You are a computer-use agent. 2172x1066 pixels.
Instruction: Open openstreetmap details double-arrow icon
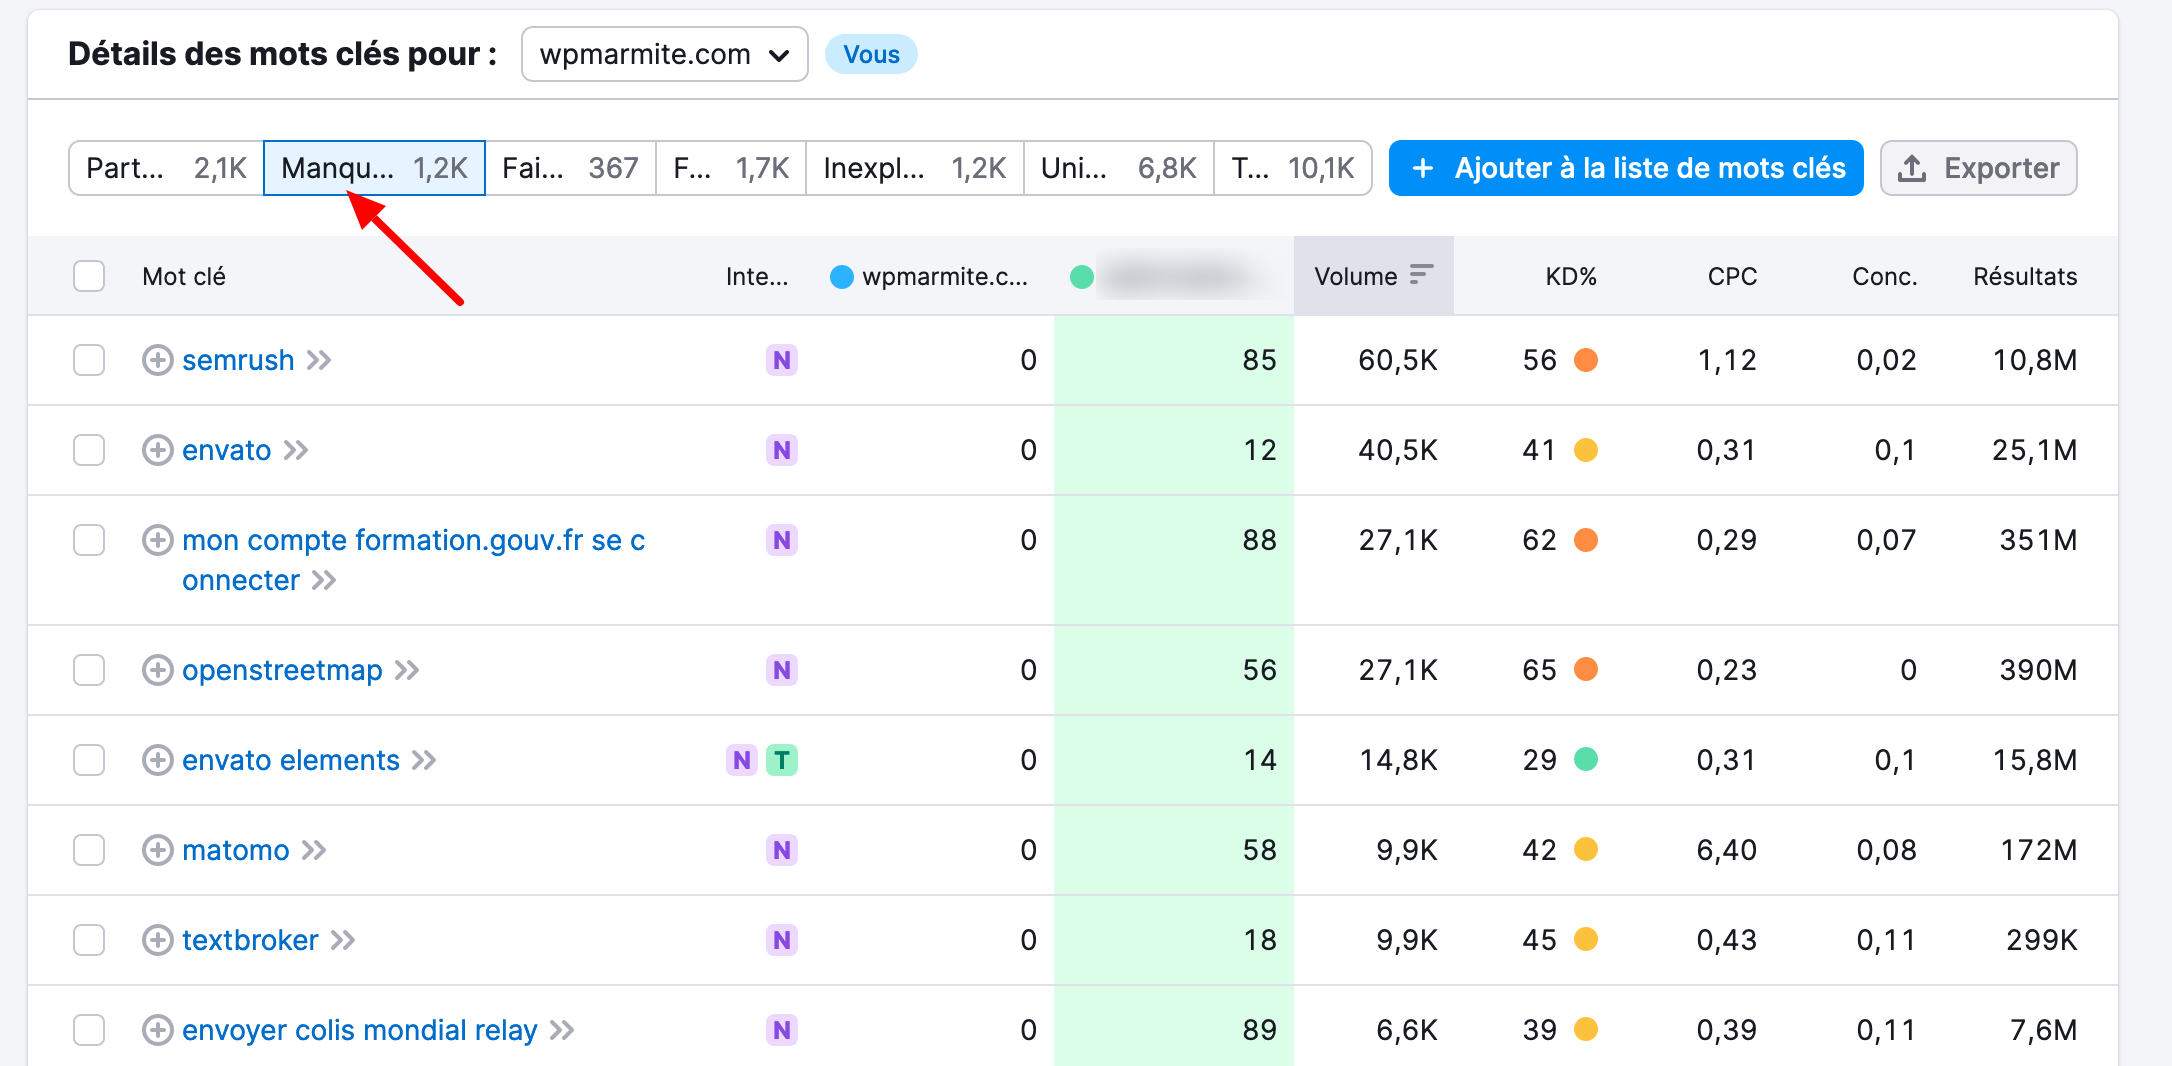tap(407, 670)
